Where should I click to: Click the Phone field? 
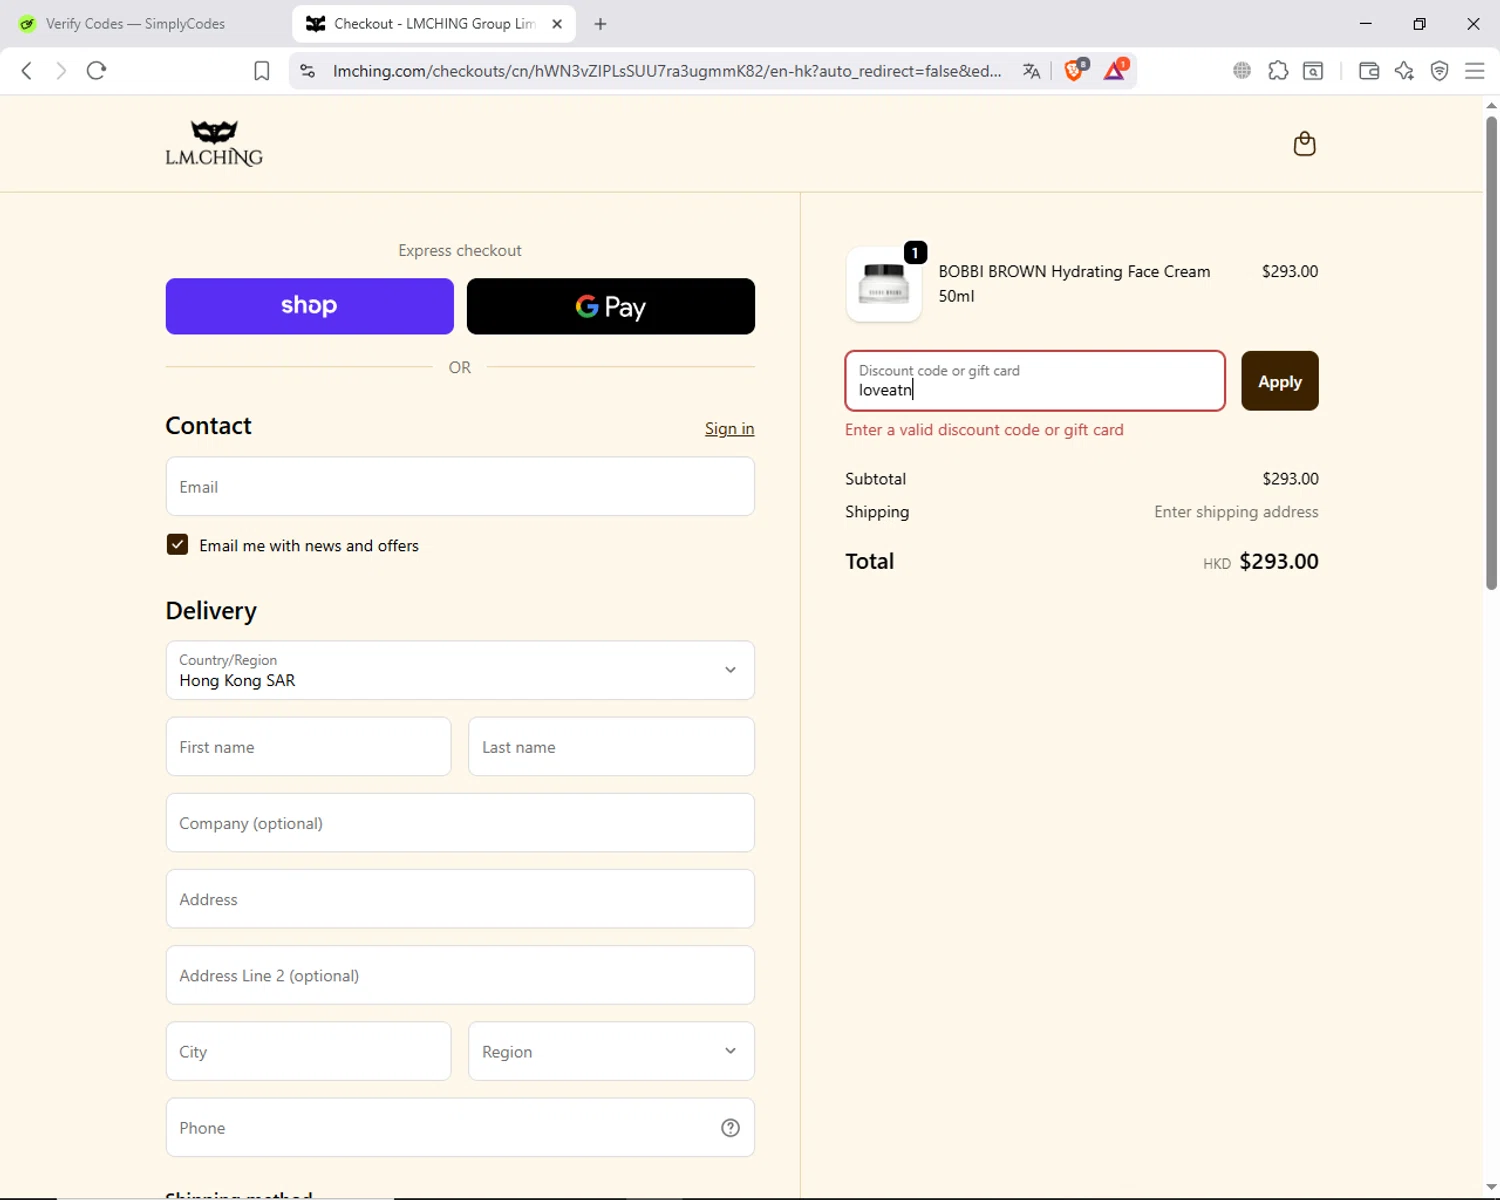[460, 1128]
